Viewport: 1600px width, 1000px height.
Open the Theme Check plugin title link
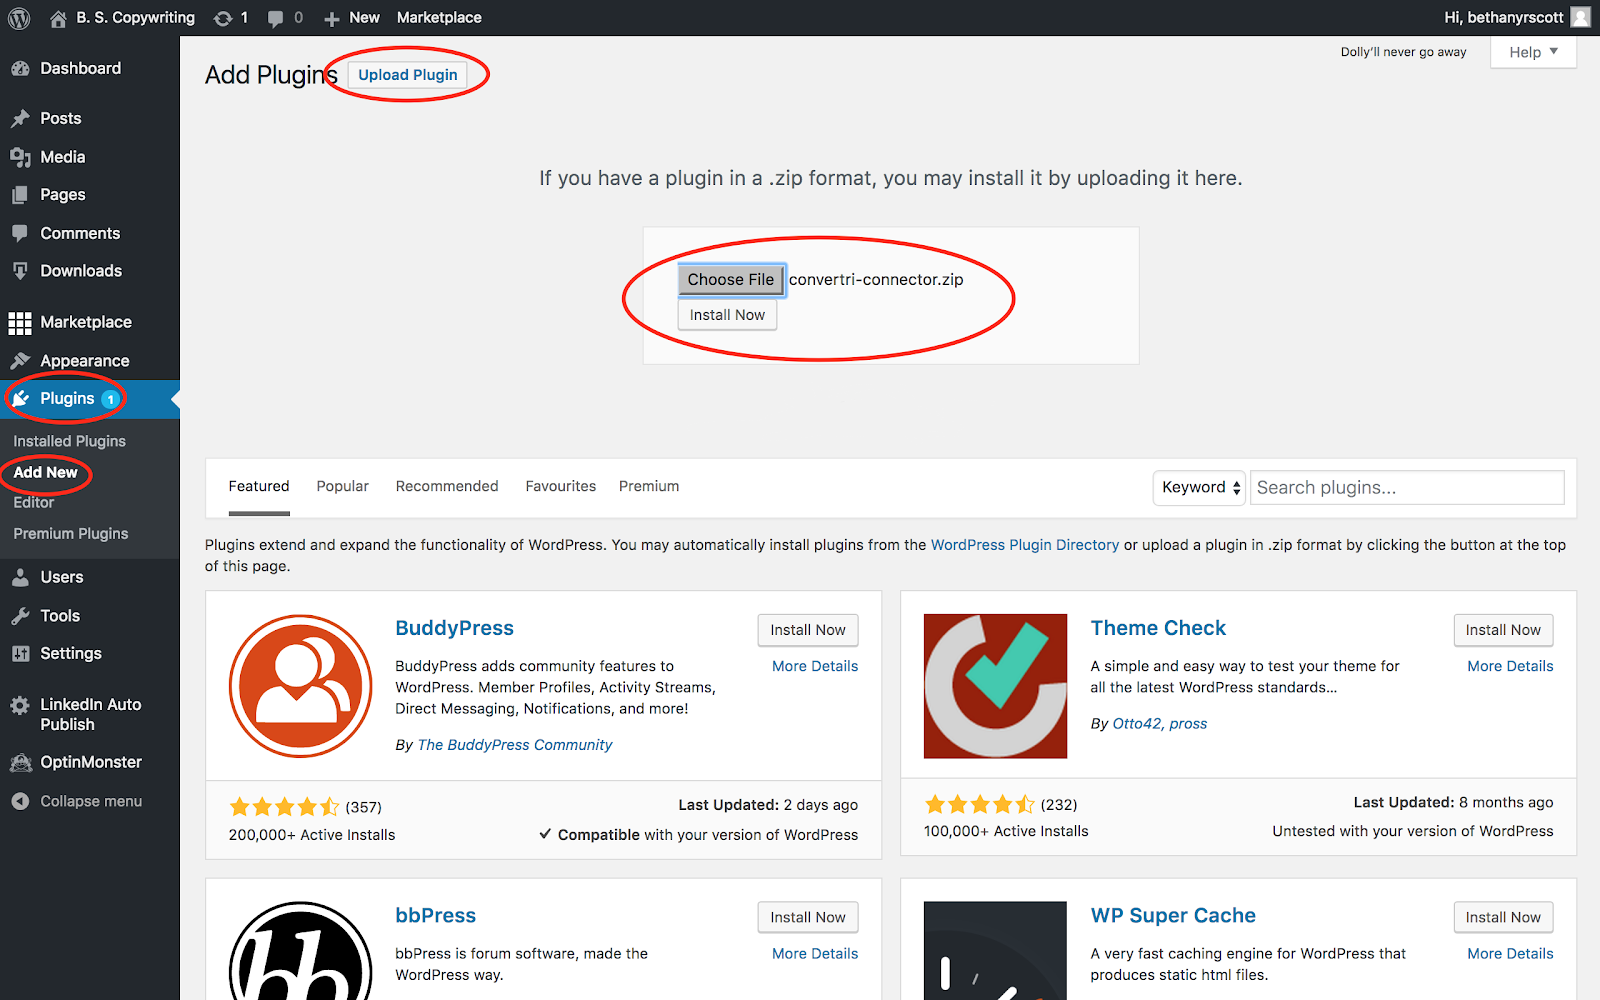1158,628
